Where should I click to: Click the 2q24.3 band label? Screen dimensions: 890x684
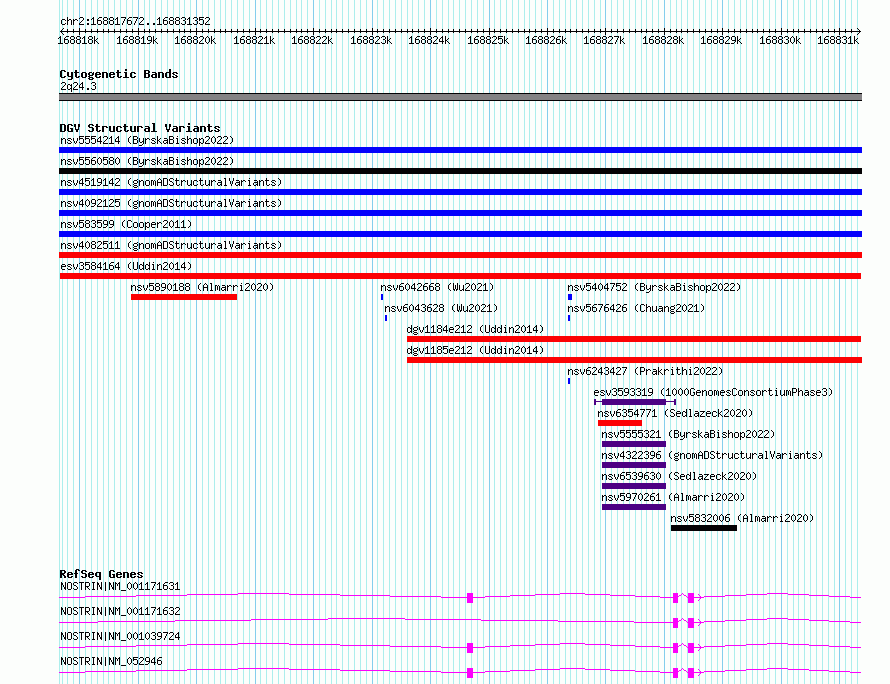78,86
